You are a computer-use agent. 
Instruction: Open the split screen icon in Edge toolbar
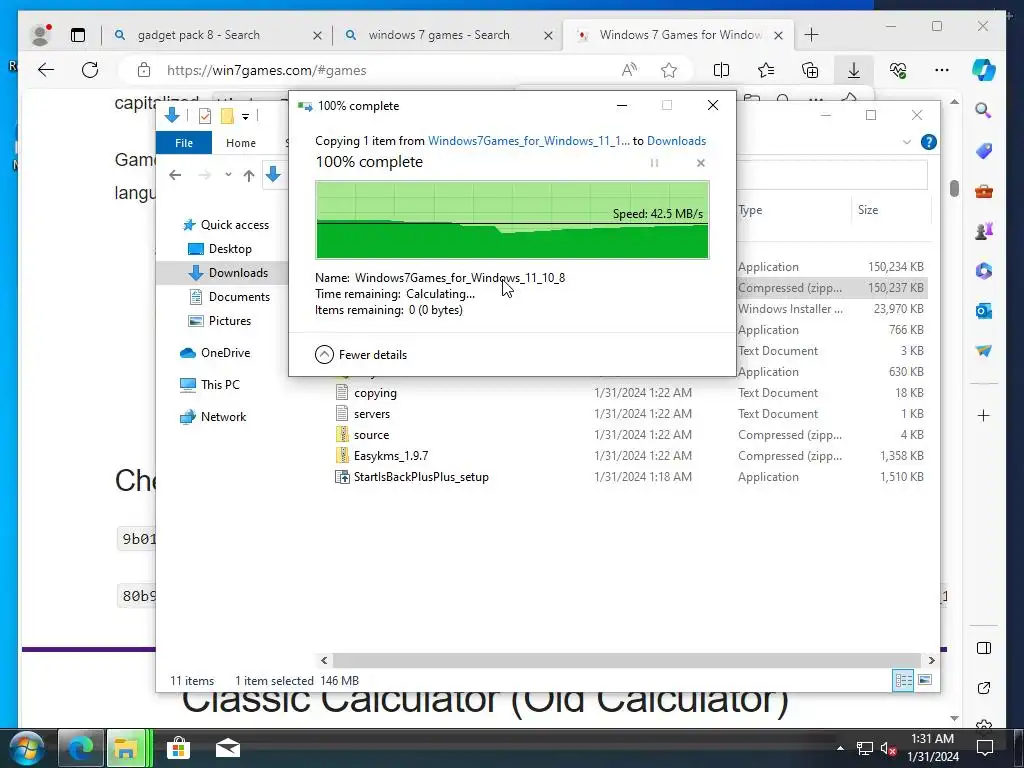click(722, 70)
